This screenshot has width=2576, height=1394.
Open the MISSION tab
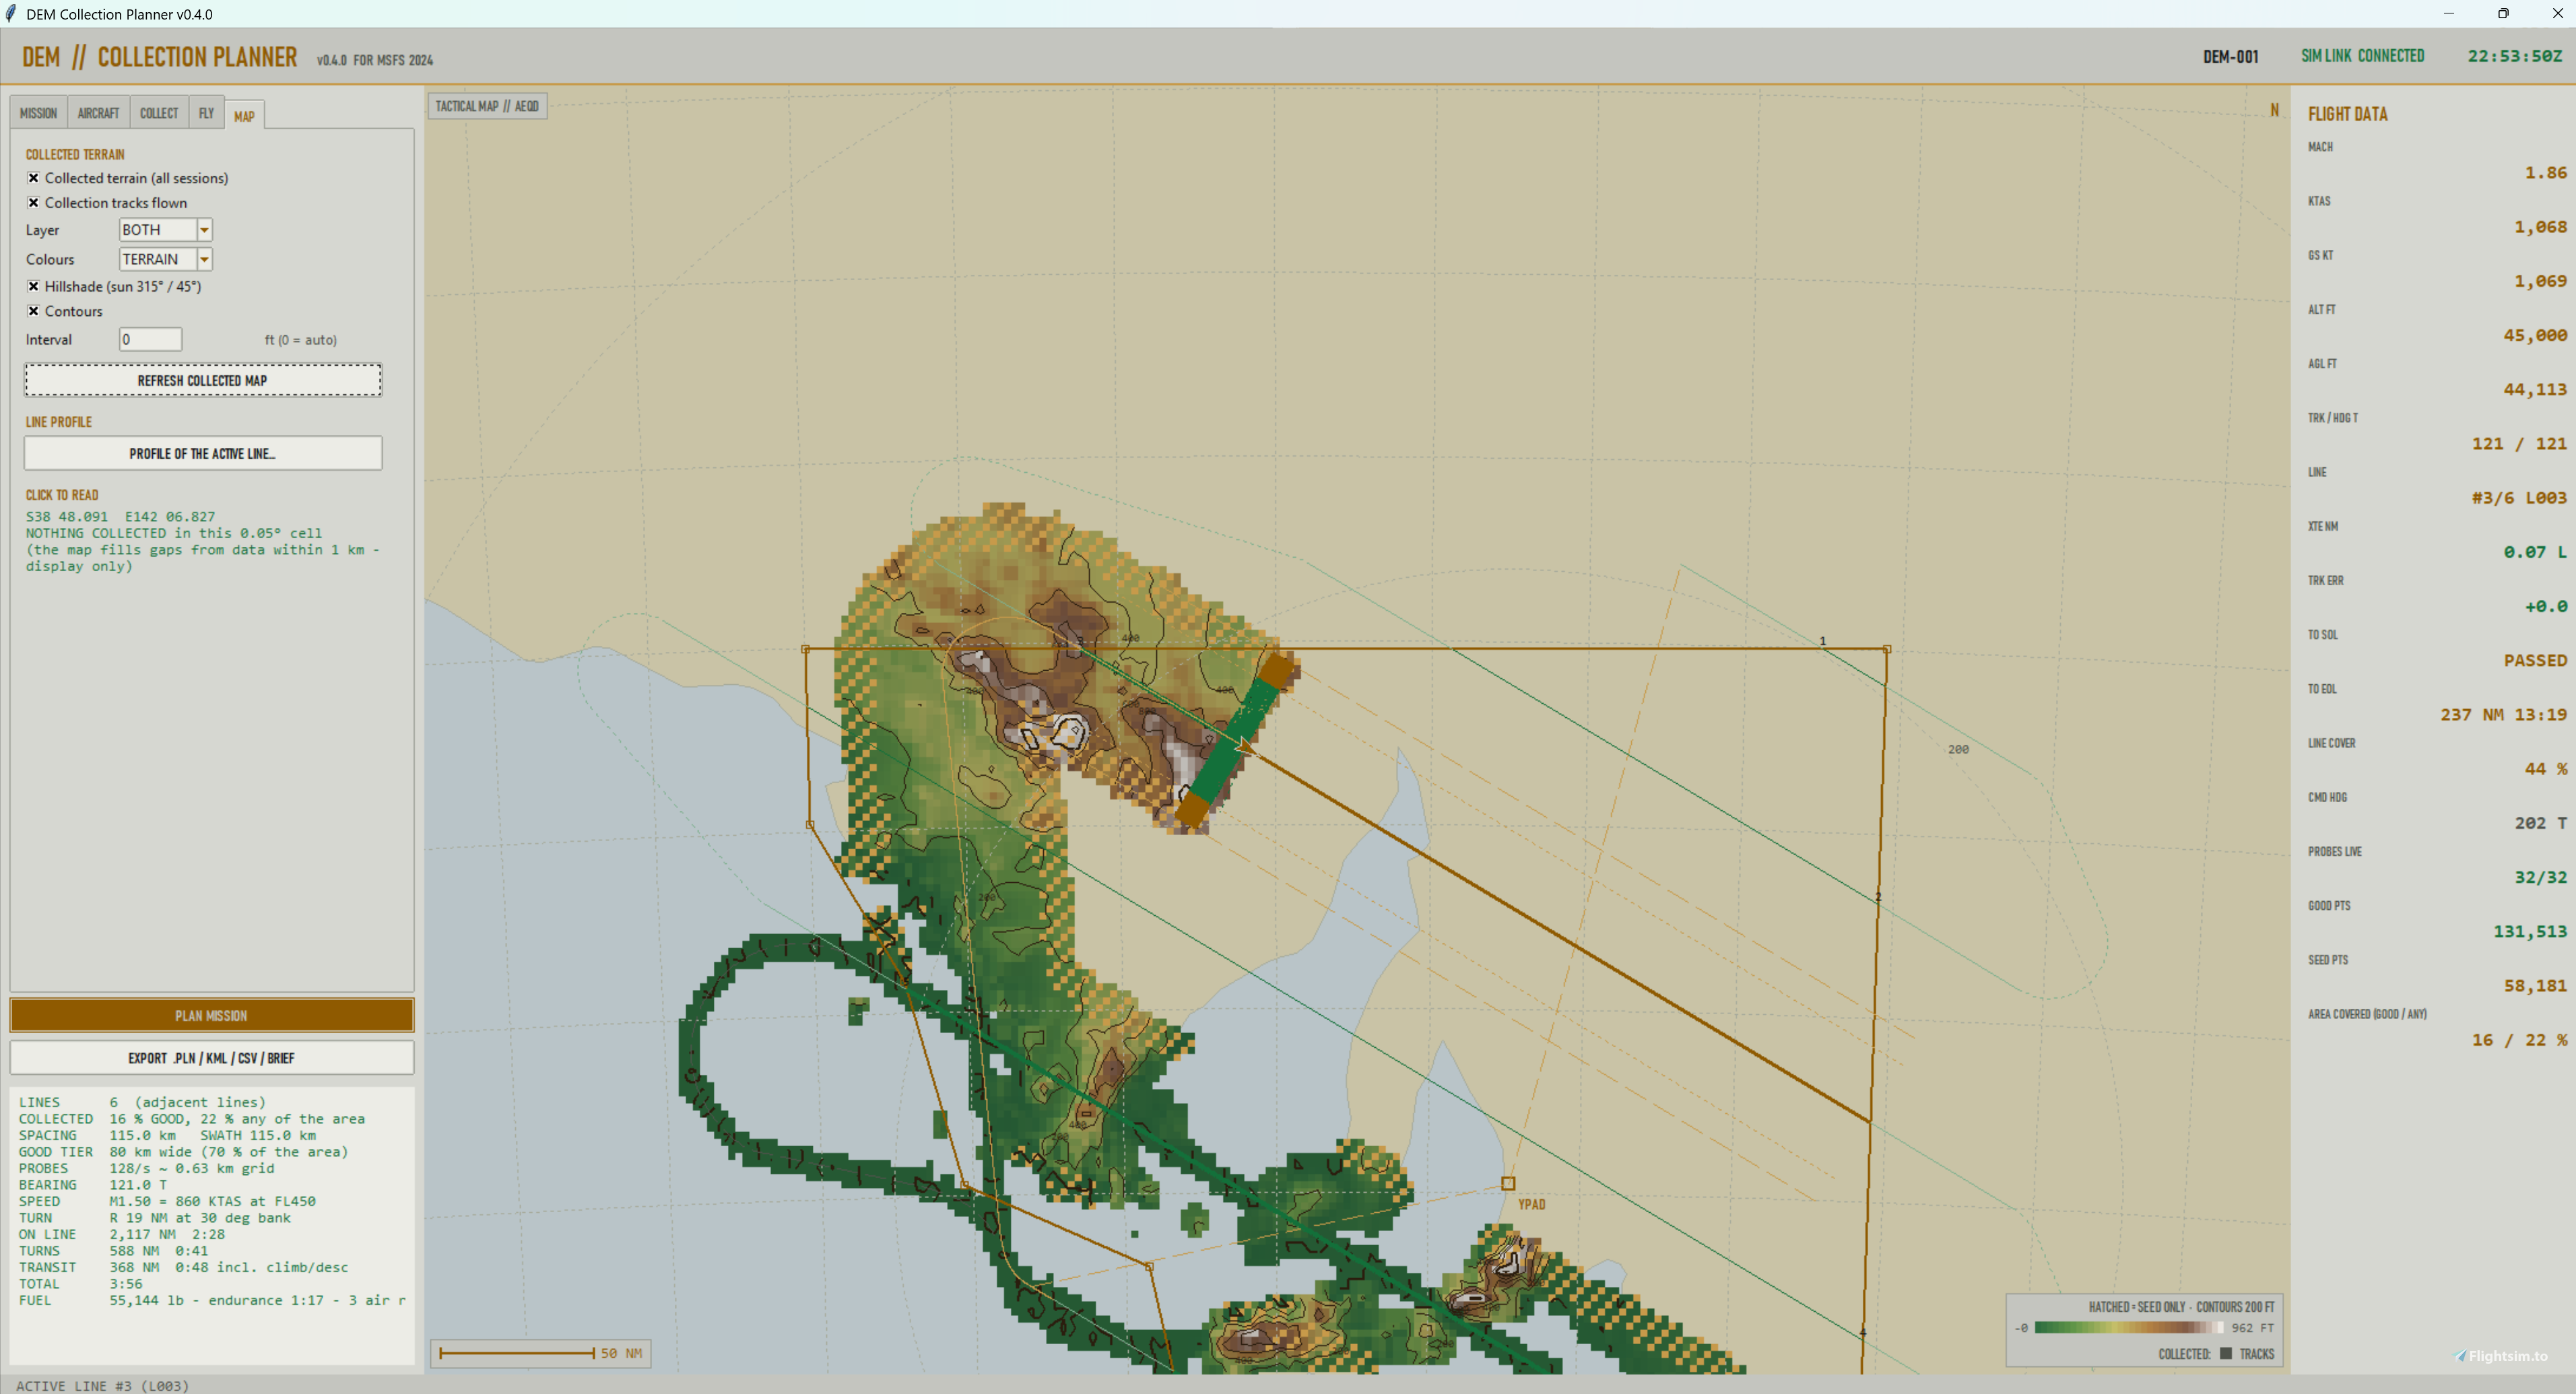click(x=38, y=113)
